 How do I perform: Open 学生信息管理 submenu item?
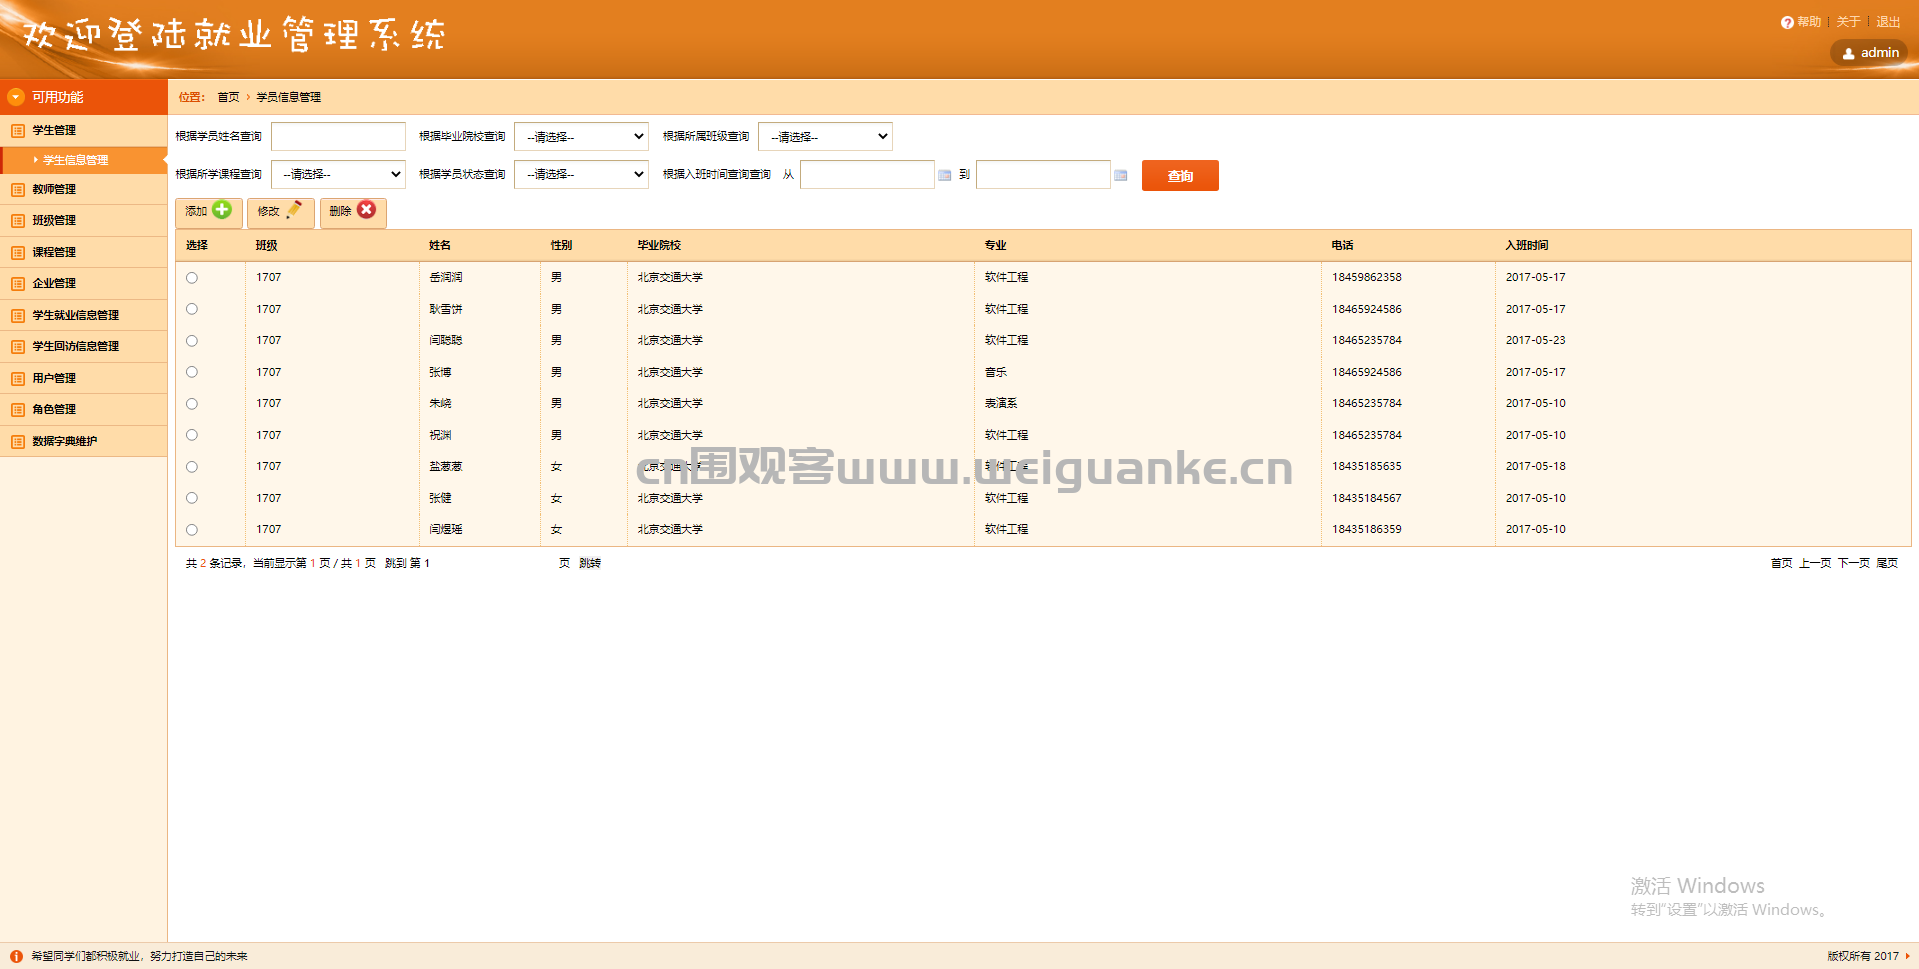click(76, 160)
